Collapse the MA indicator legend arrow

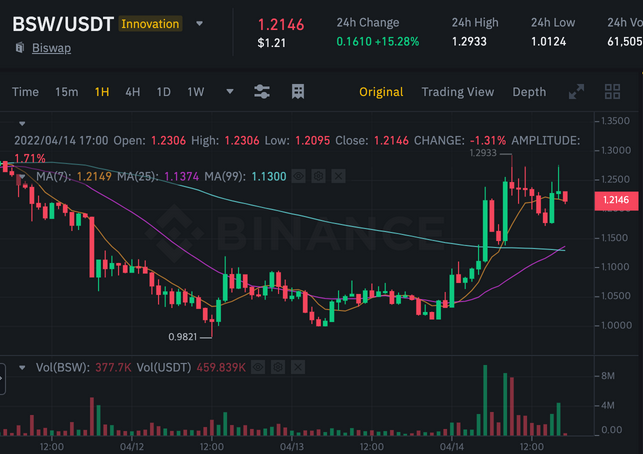click(x=22, y=177)
